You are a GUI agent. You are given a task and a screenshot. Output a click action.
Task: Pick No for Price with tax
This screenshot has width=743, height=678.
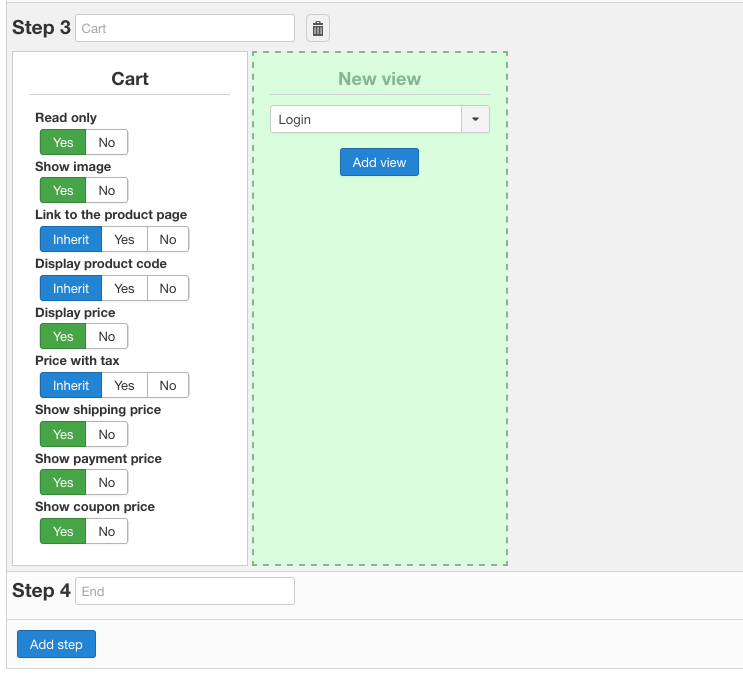click(x=168, y=385)
